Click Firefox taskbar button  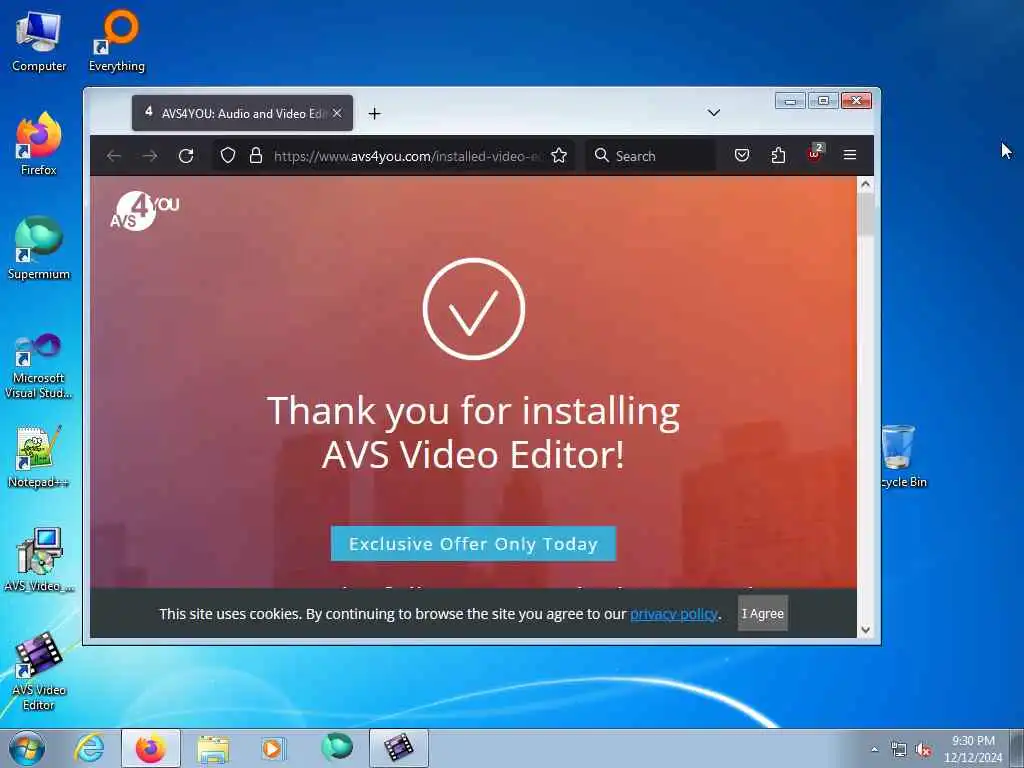[x=151, y=748]
